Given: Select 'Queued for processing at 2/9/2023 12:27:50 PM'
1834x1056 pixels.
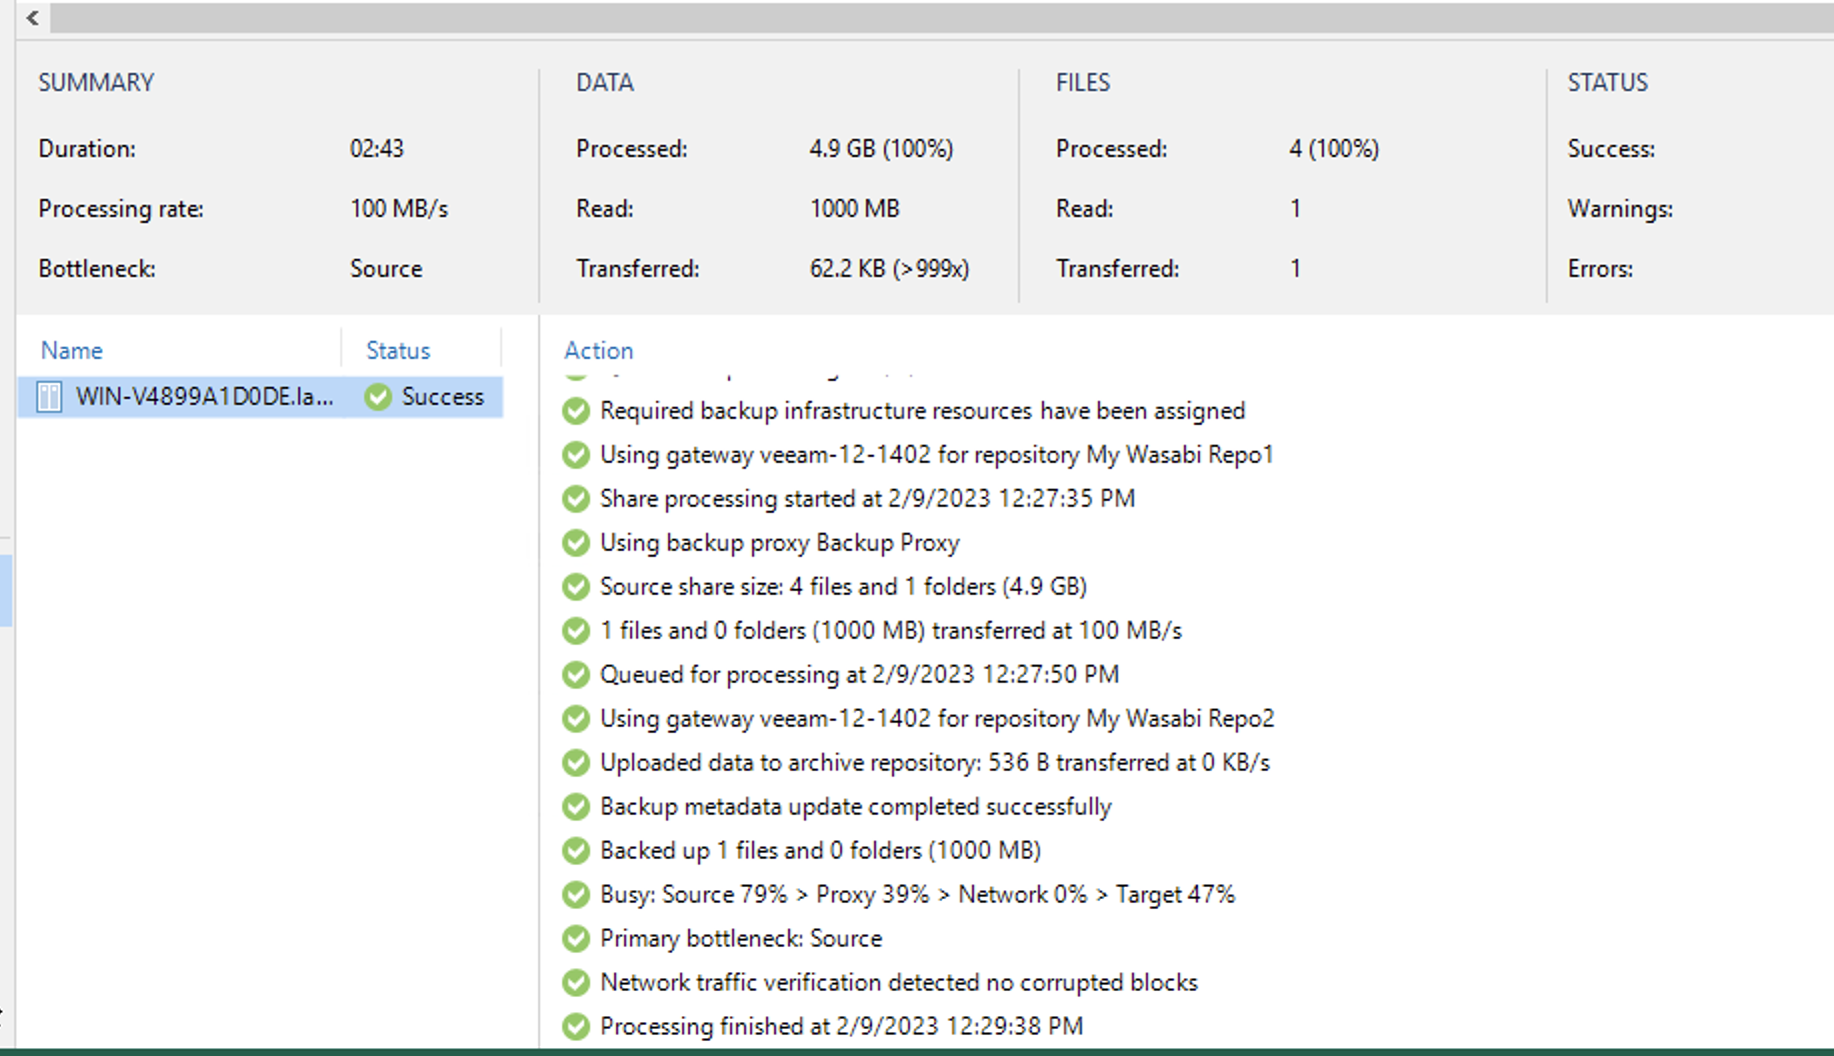Looking at the screenshot, I should [859, 675].
